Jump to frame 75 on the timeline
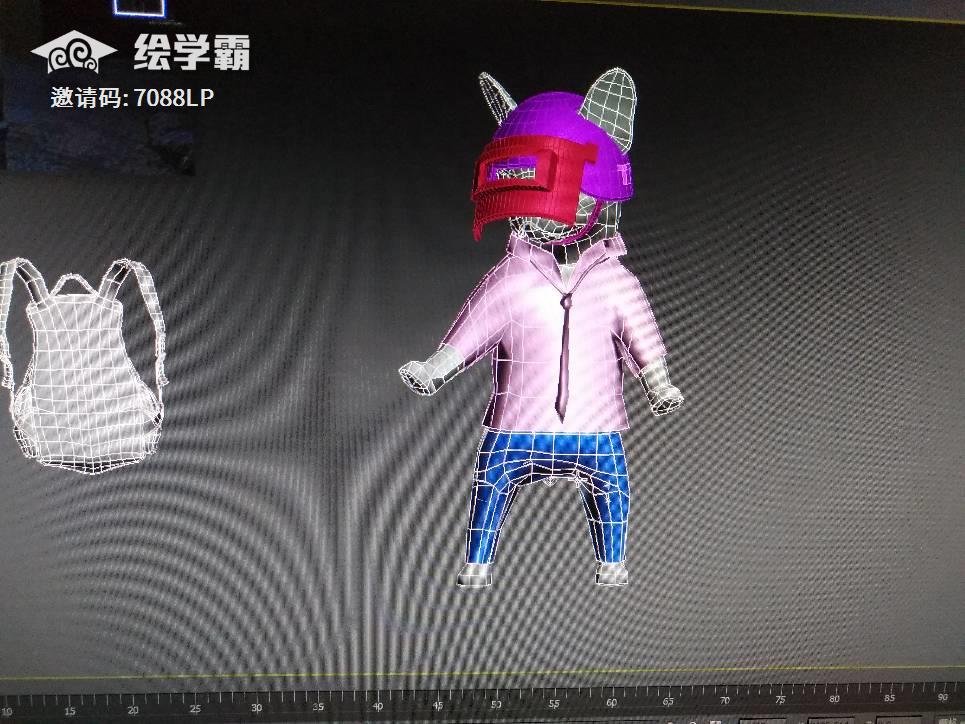 [x=780, y=699]
